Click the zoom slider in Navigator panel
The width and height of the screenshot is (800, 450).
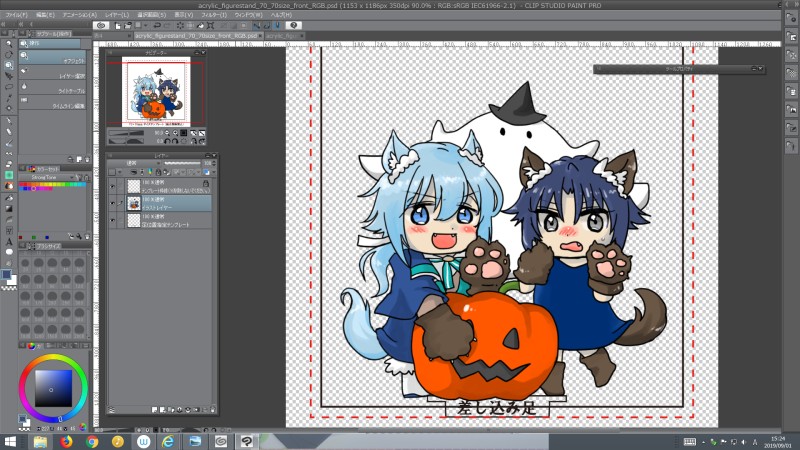[128, 133]
